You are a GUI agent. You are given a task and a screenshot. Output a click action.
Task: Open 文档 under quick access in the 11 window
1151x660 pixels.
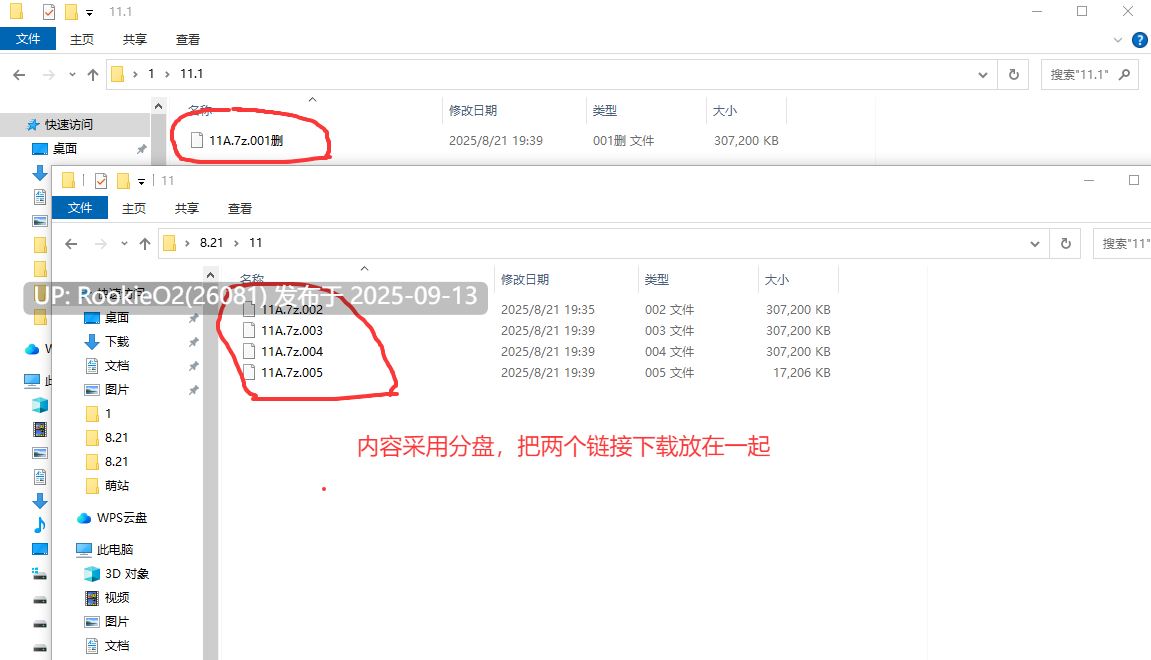click(x=117, y=366)
